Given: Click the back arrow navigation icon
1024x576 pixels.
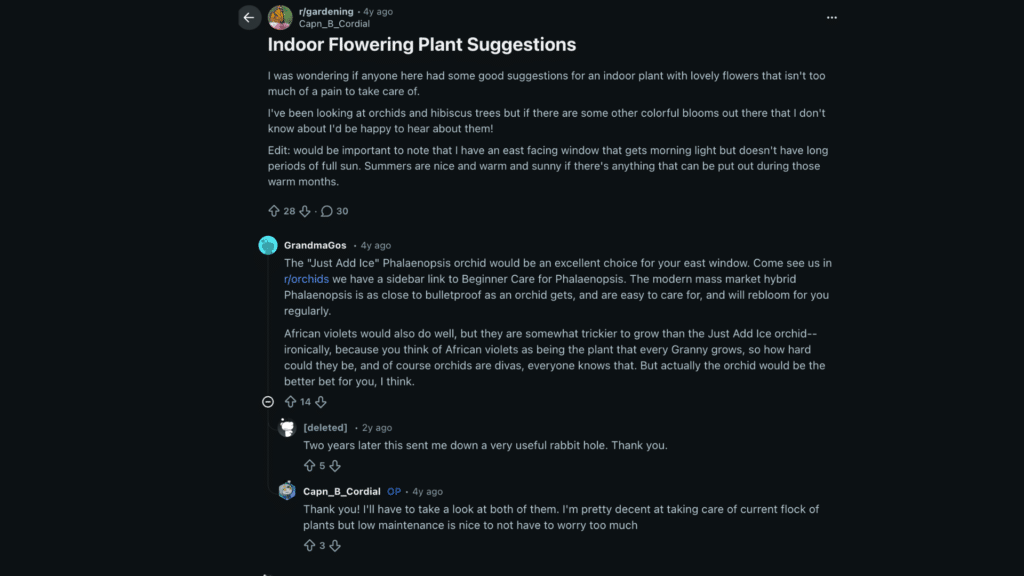Looking at the screenshot, I should tap(249, 17).
